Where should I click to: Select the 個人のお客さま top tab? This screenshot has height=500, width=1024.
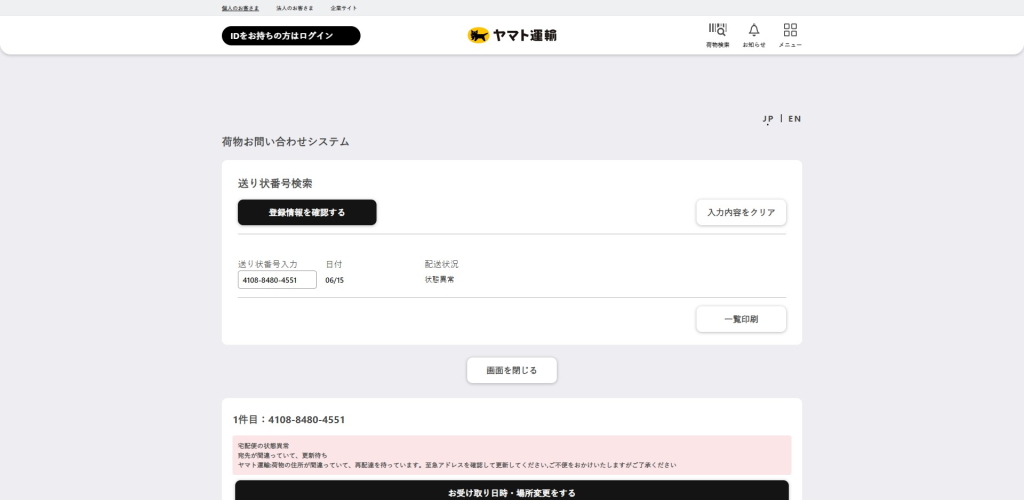[240, 8]
